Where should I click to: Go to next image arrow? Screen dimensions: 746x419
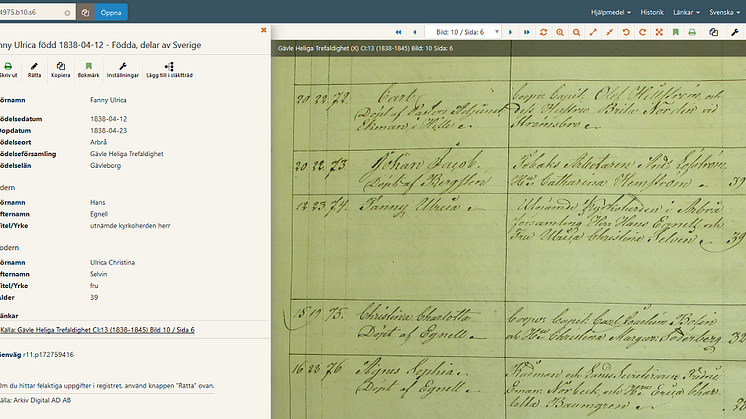510,32
